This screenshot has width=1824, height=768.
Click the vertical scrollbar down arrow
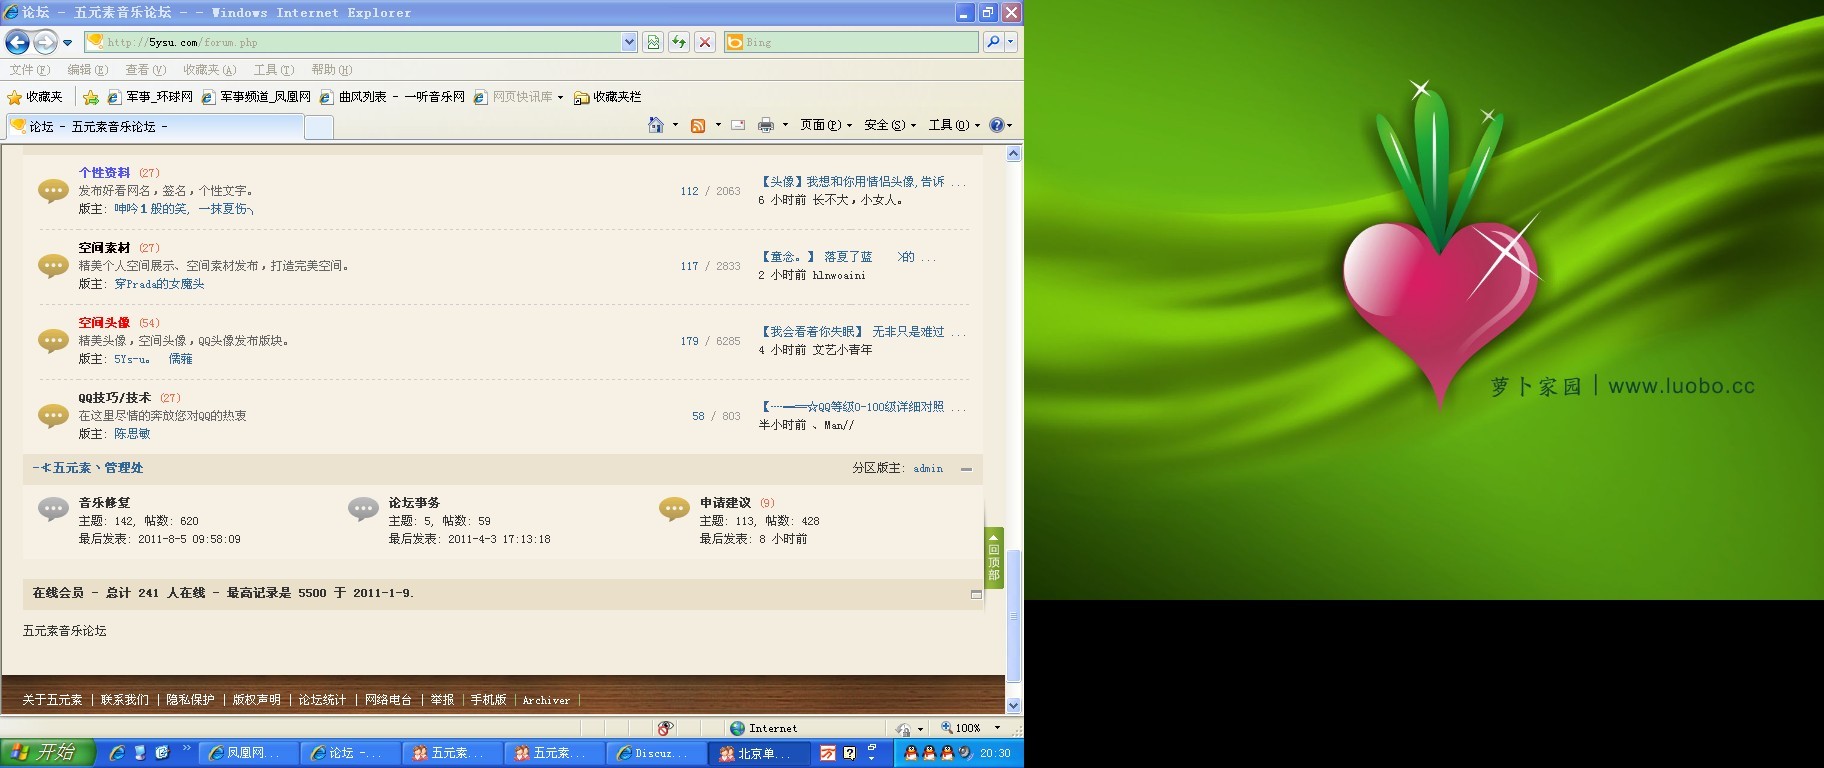[x=1013, y=705]
